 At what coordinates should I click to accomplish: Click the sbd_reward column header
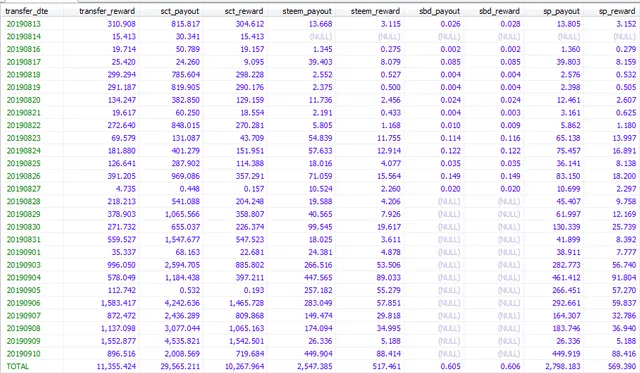pyautogui.click(x=500, y=11)
